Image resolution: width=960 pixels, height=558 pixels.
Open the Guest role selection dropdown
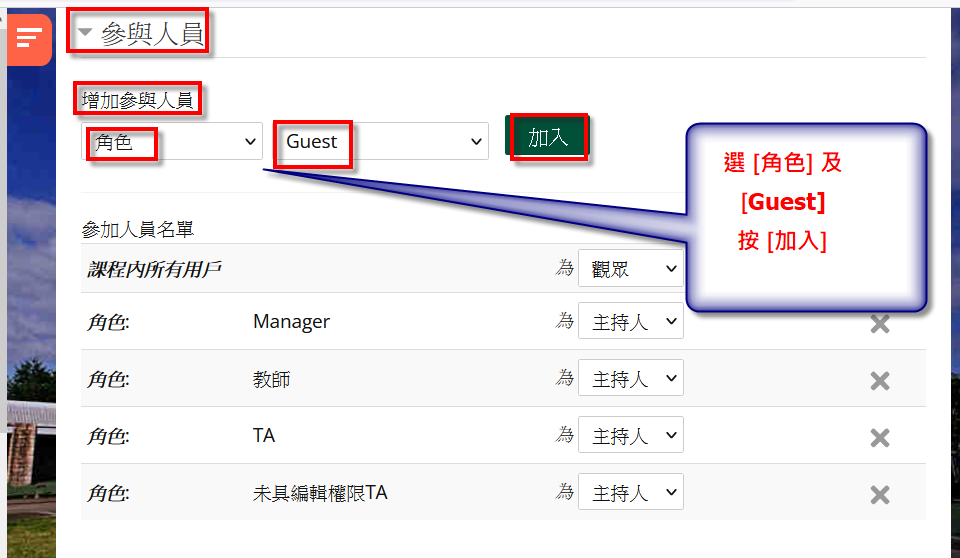381,142
